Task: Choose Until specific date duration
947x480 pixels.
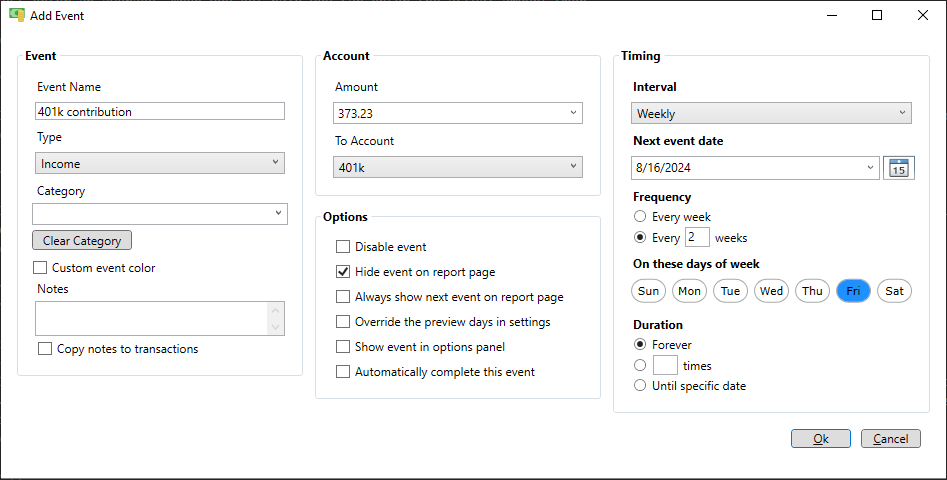Action: pos(640,385)
